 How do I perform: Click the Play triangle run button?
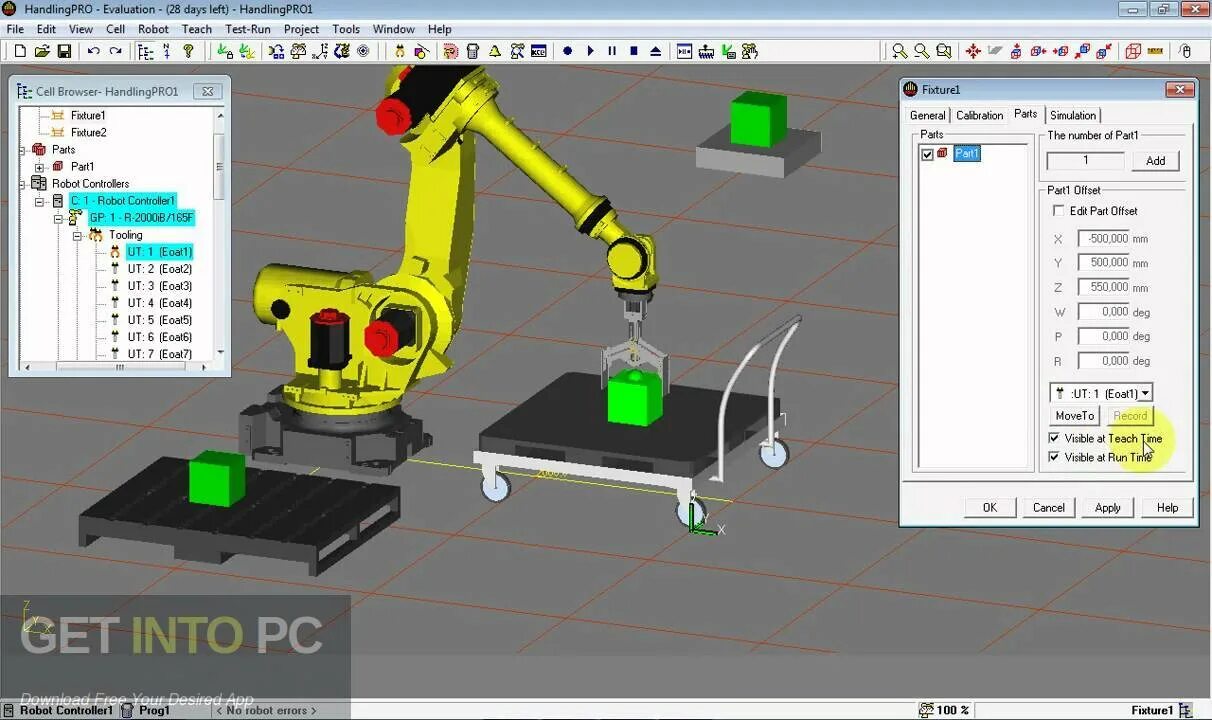pos(590,51)
